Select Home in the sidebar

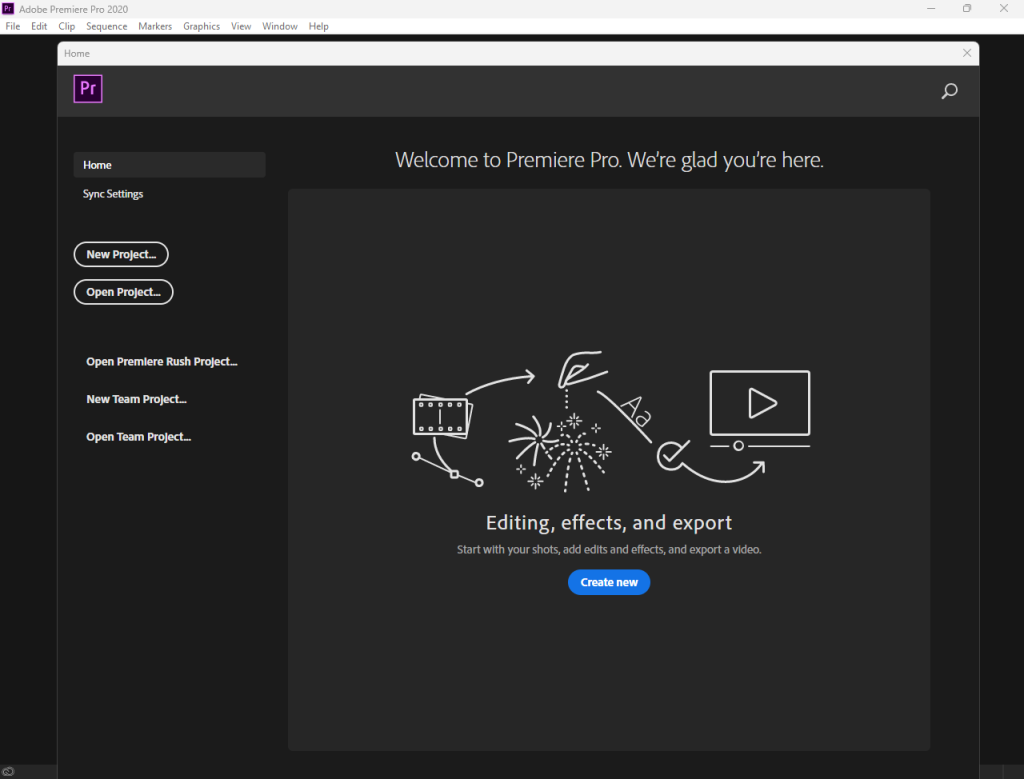169,165
